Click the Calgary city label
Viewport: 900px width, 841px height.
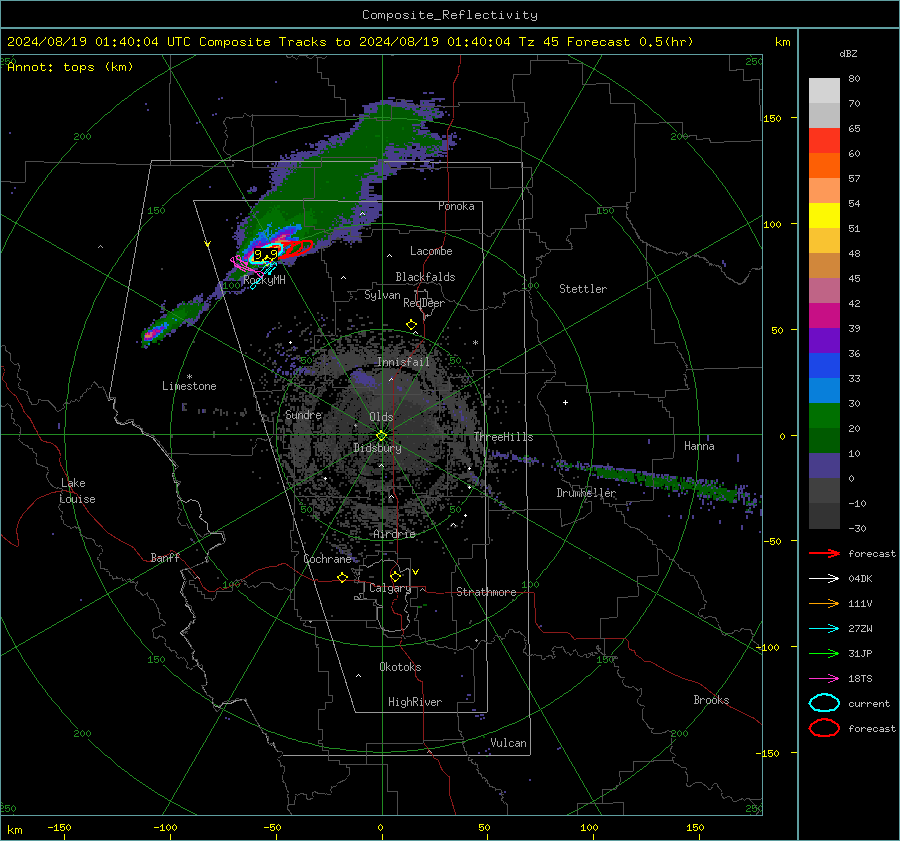pos(390,588)
